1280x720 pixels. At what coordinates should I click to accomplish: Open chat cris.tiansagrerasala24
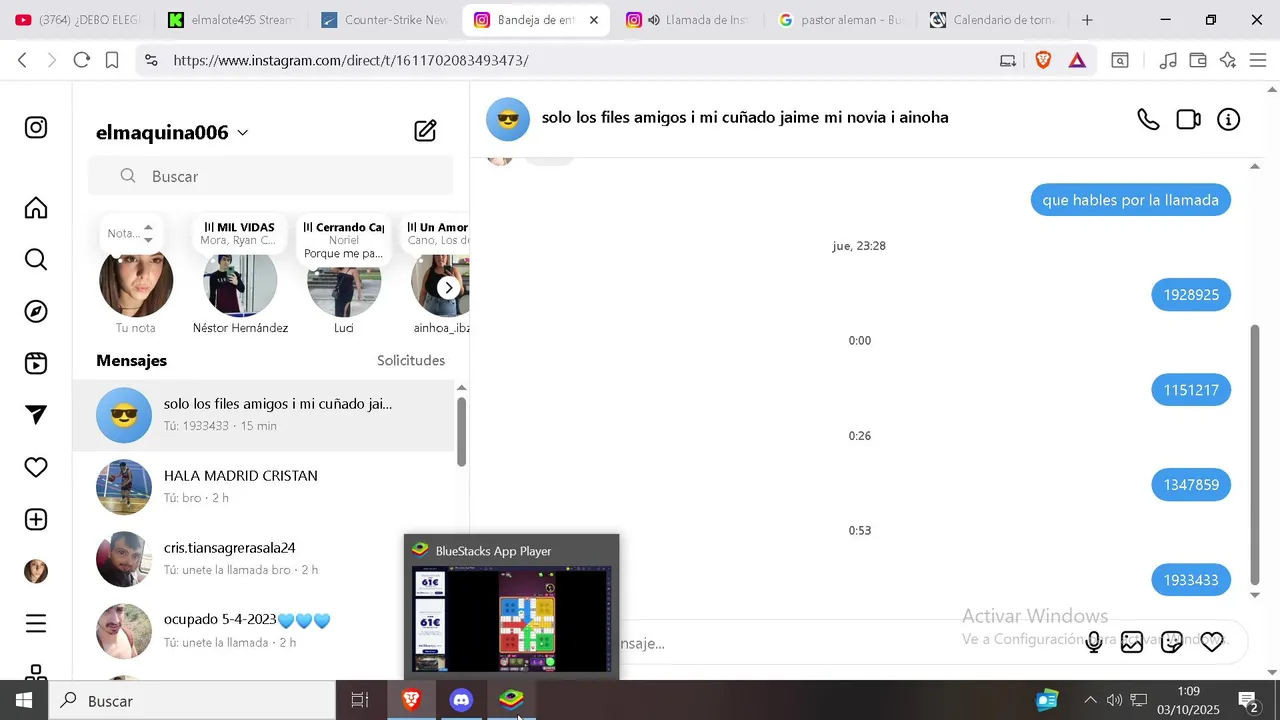coord(265,559)
